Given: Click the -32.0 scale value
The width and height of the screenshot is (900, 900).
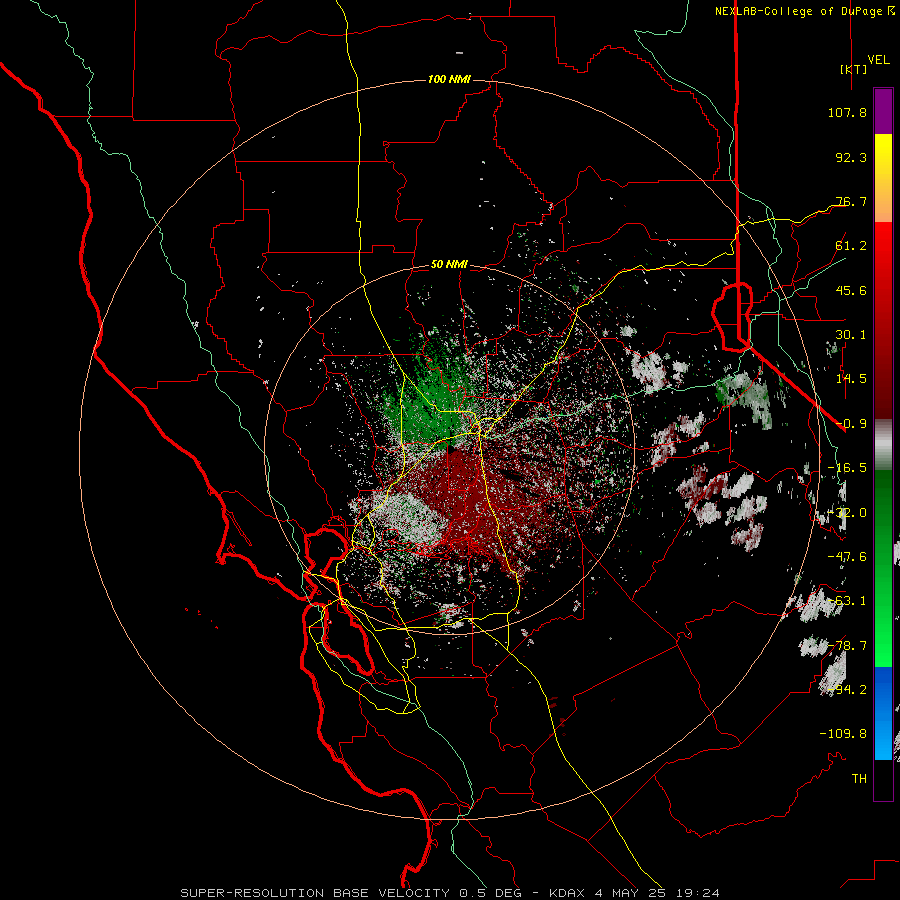Looking at the screenshot, I should (x=847, y=513).
